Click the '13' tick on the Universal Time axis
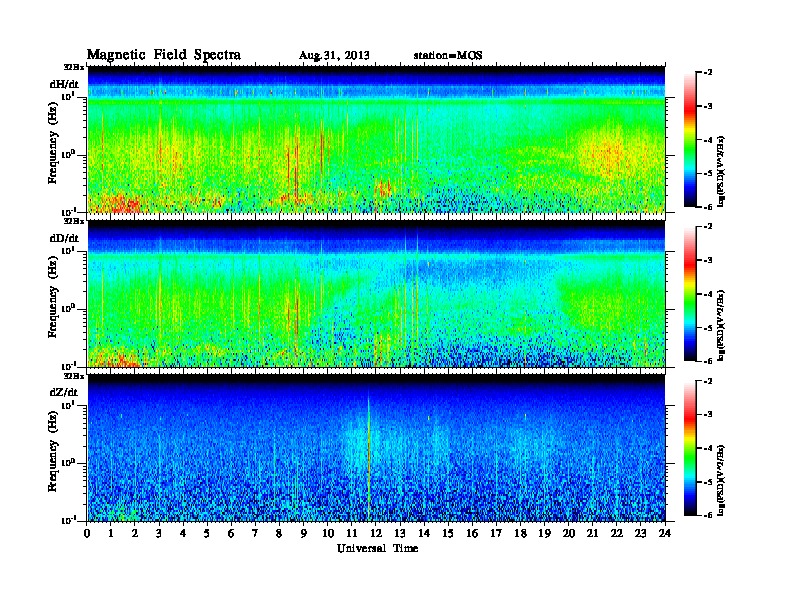792x612 pixels. [x=400, y=533]
